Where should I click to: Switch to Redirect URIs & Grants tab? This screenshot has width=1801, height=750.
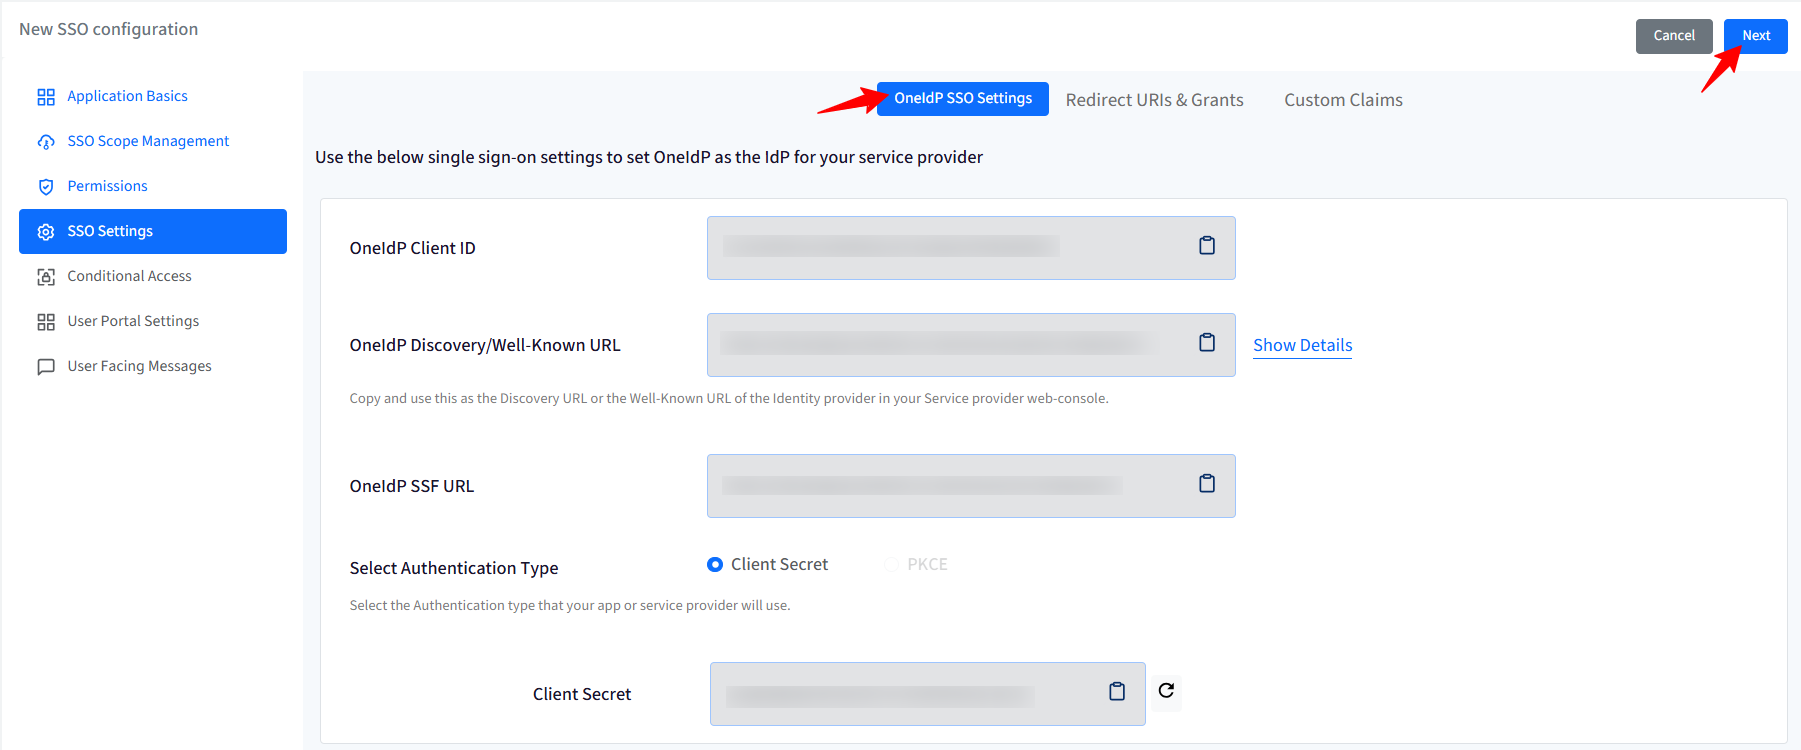coord(1154,100)
